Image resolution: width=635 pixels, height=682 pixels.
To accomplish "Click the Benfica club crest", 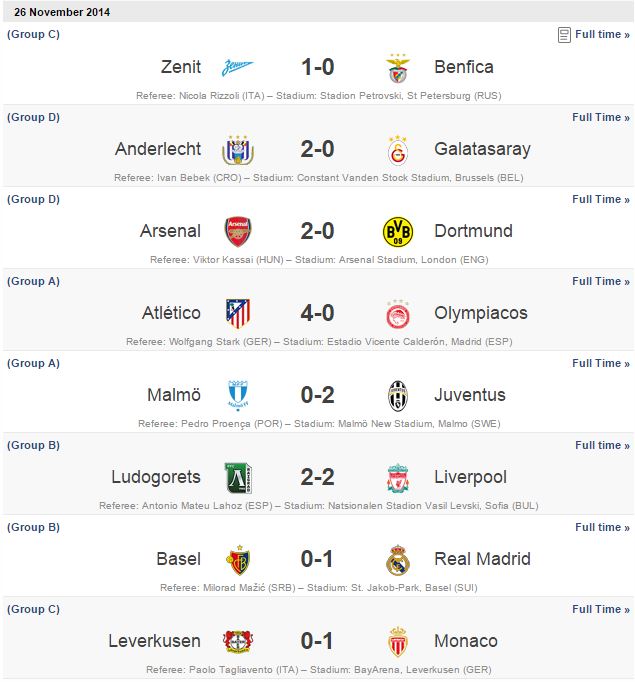I will click(x=398, y=68).
